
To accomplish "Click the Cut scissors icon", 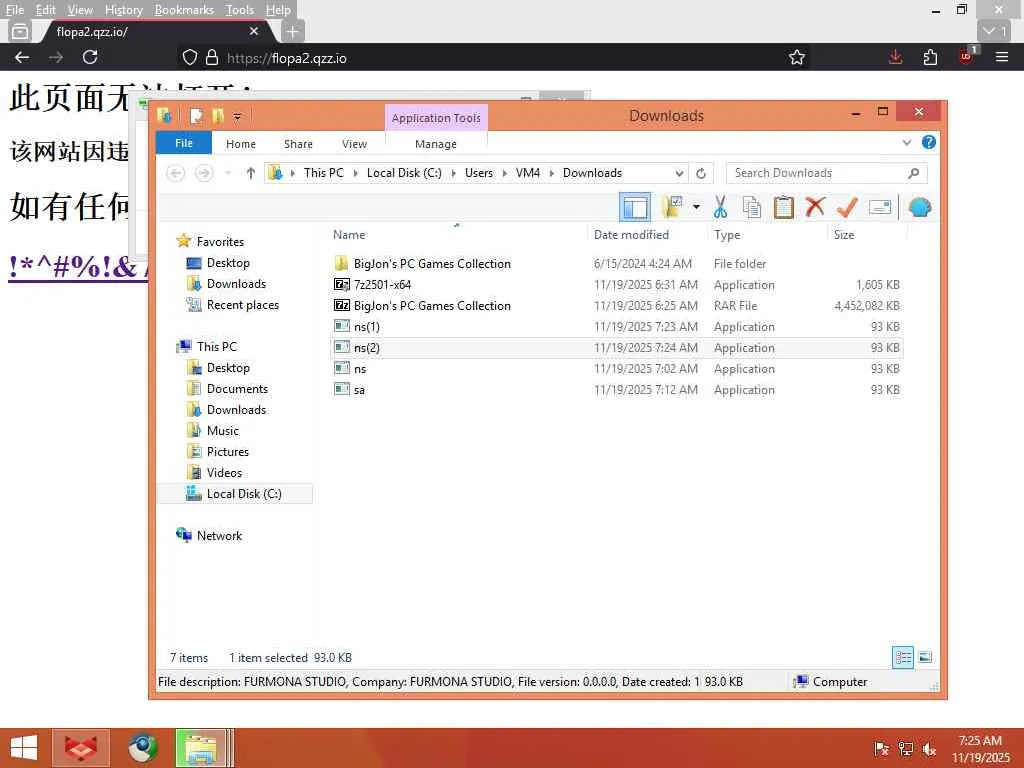I will point(720,208).
